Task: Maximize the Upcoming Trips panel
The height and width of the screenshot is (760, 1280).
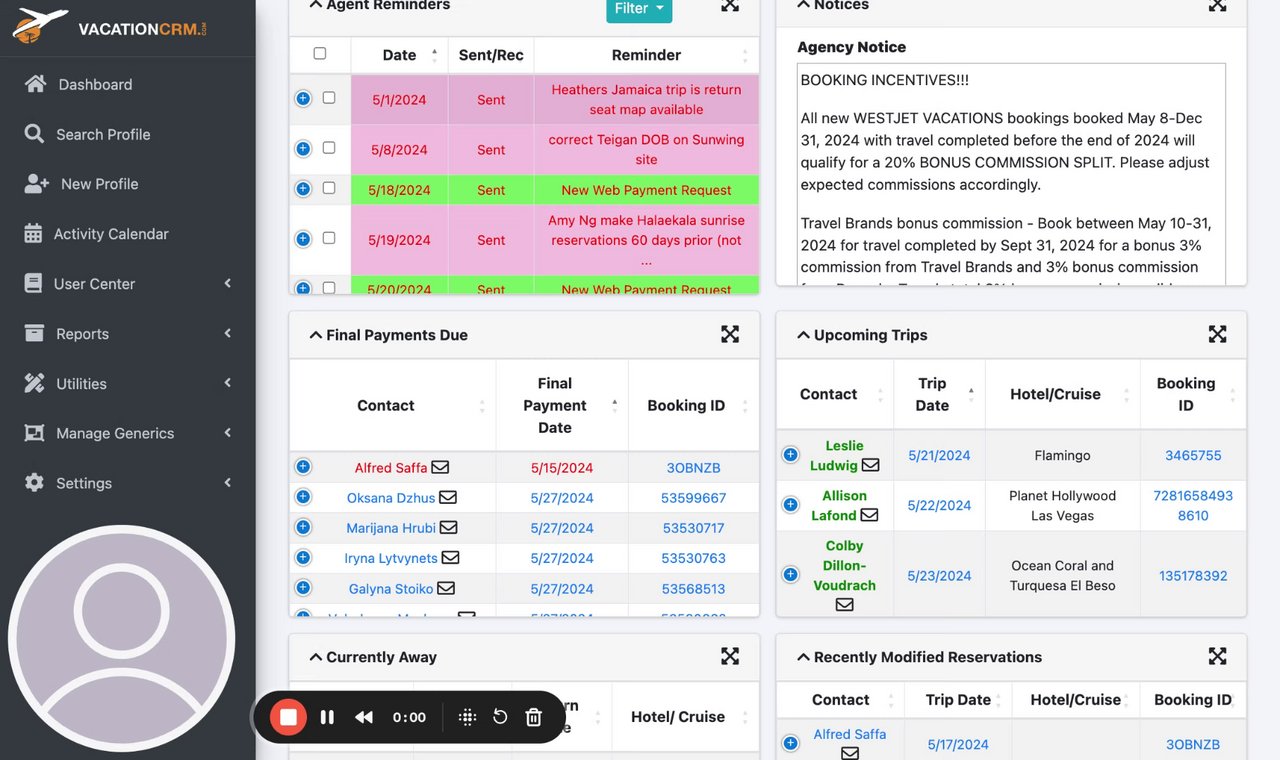Action: point(1217,334)
